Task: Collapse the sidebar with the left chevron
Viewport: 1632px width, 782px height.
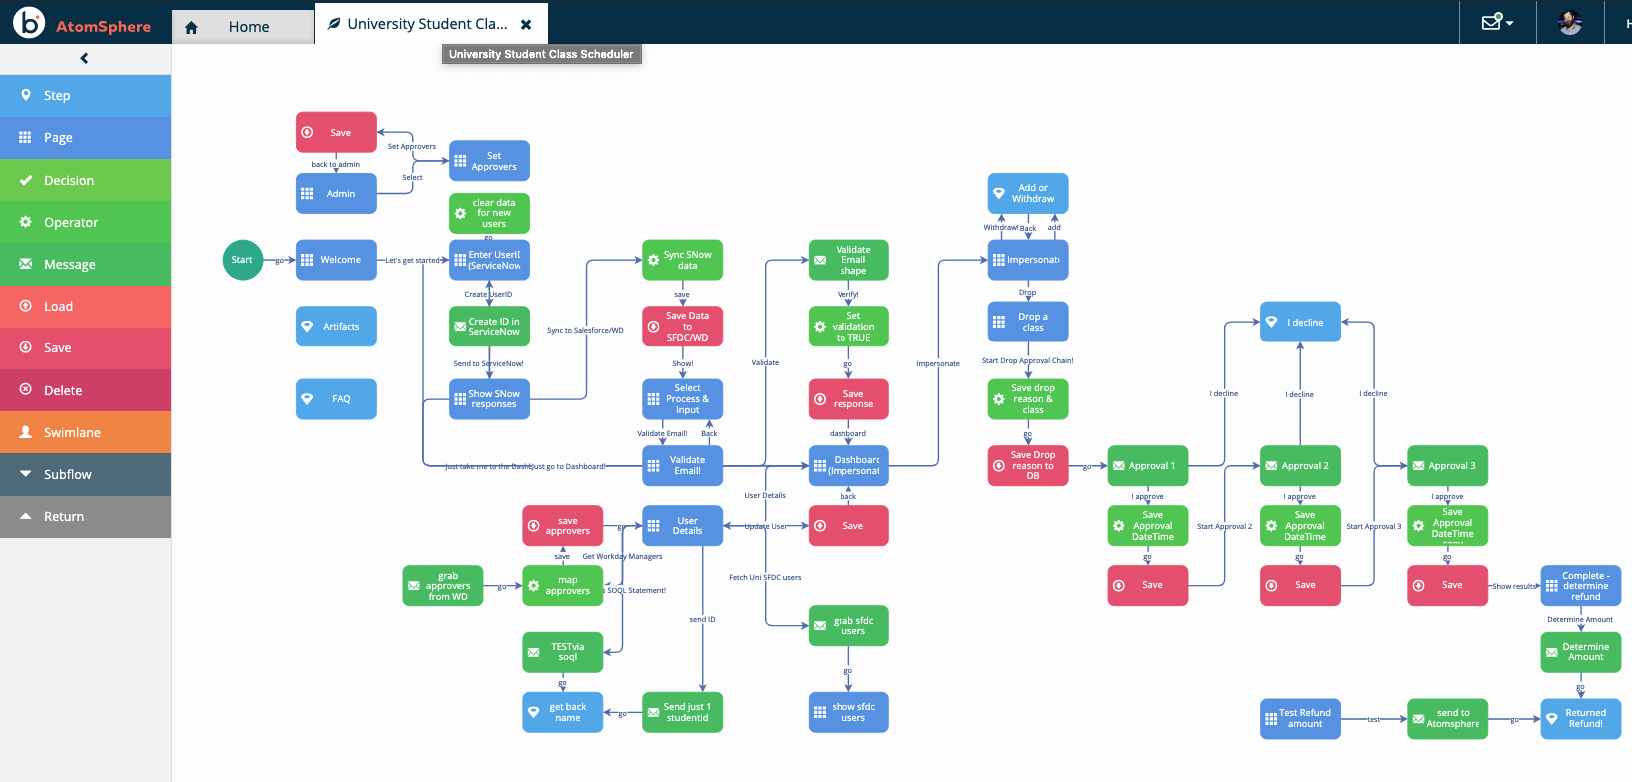Action: [x=84, y=58]
